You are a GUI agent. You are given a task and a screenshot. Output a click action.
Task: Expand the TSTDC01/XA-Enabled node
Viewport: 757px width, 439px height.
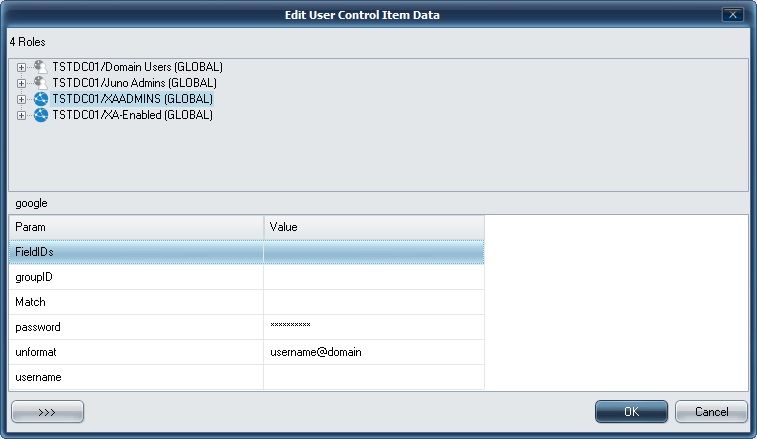pos(21,115)
